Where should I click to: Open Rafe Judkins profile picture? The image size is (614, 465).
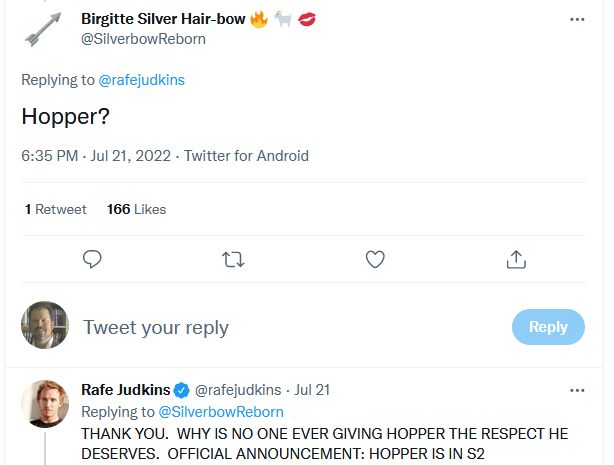click(x=45, y=403)
